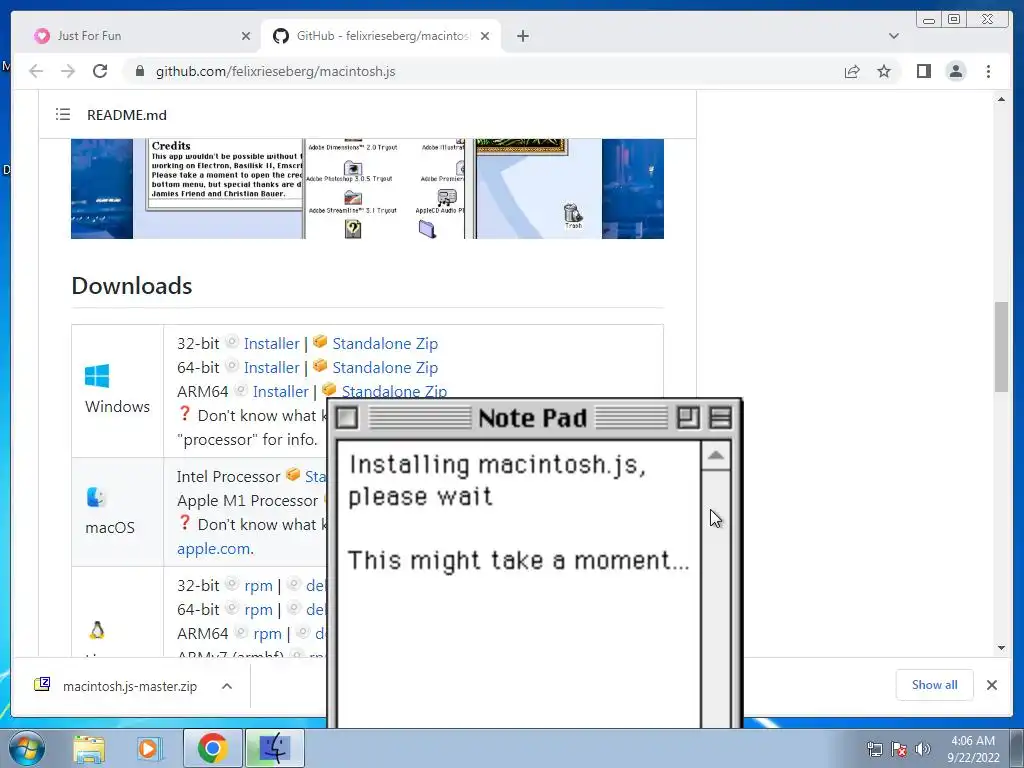This screenshot has width=1024, height=768.
Task: Download Windows ARM64 Standalone Zip
Action: pos(394,391)
